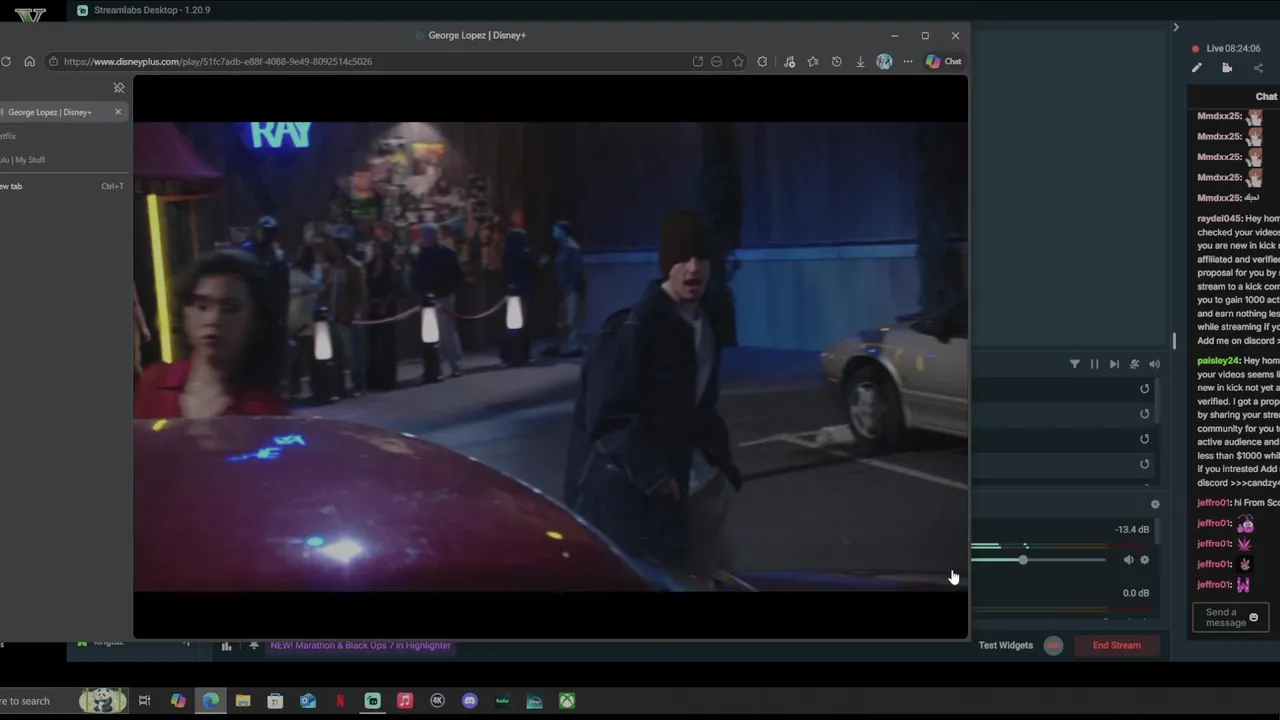Toggle Streamlabs muted microphone icon
The height and width of the screenshot is (720, 1280).
(1134, 364)
